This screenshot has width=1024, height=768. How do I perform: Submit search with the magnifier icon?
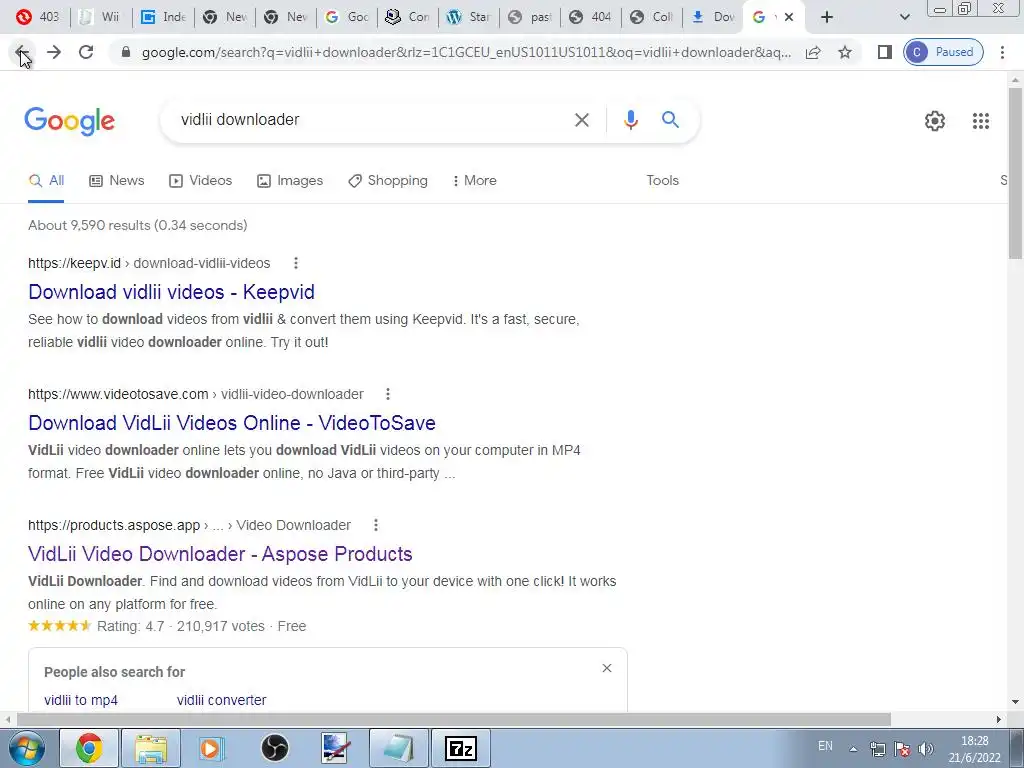click(670, 120)
